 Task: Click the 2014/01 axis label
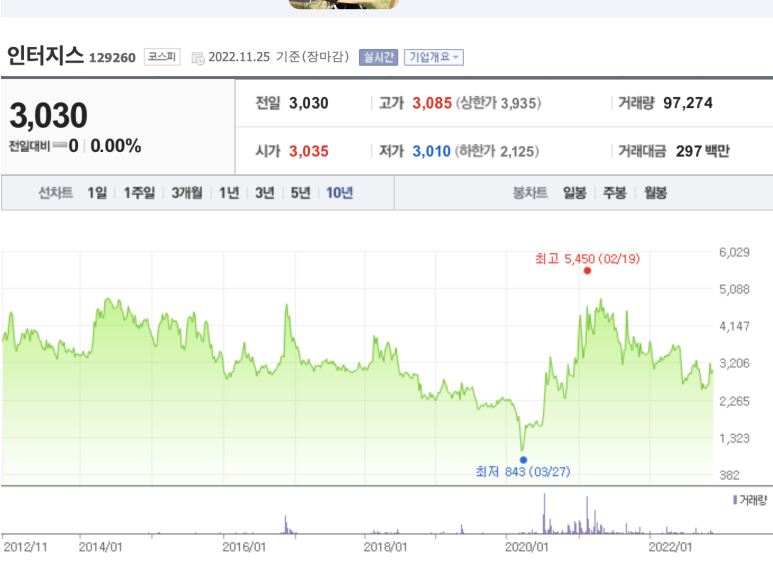101,547
